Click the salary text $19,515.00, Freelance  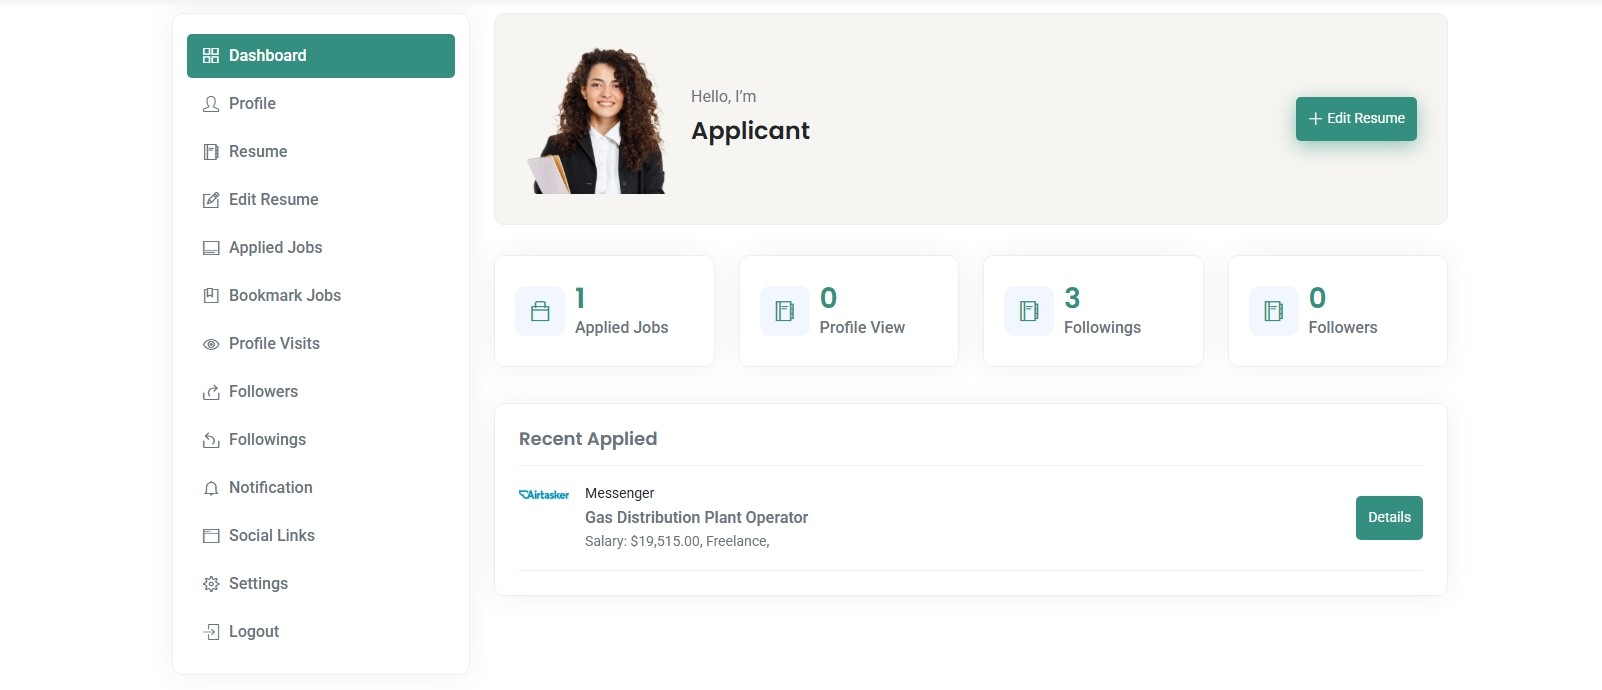pyautogui.click(x=677, y=542)
